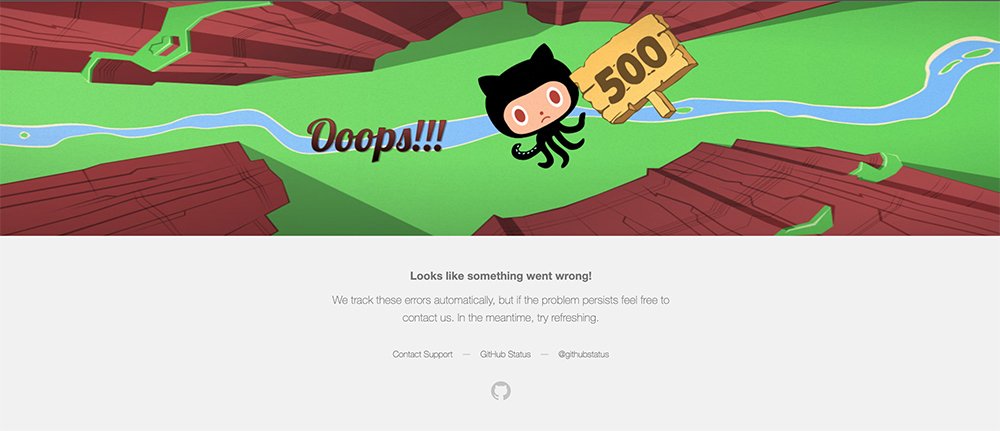This screenshot has width=1000, height=431.
Task: Click the 'try refreshing' text line
Action: tap(501, 318)
